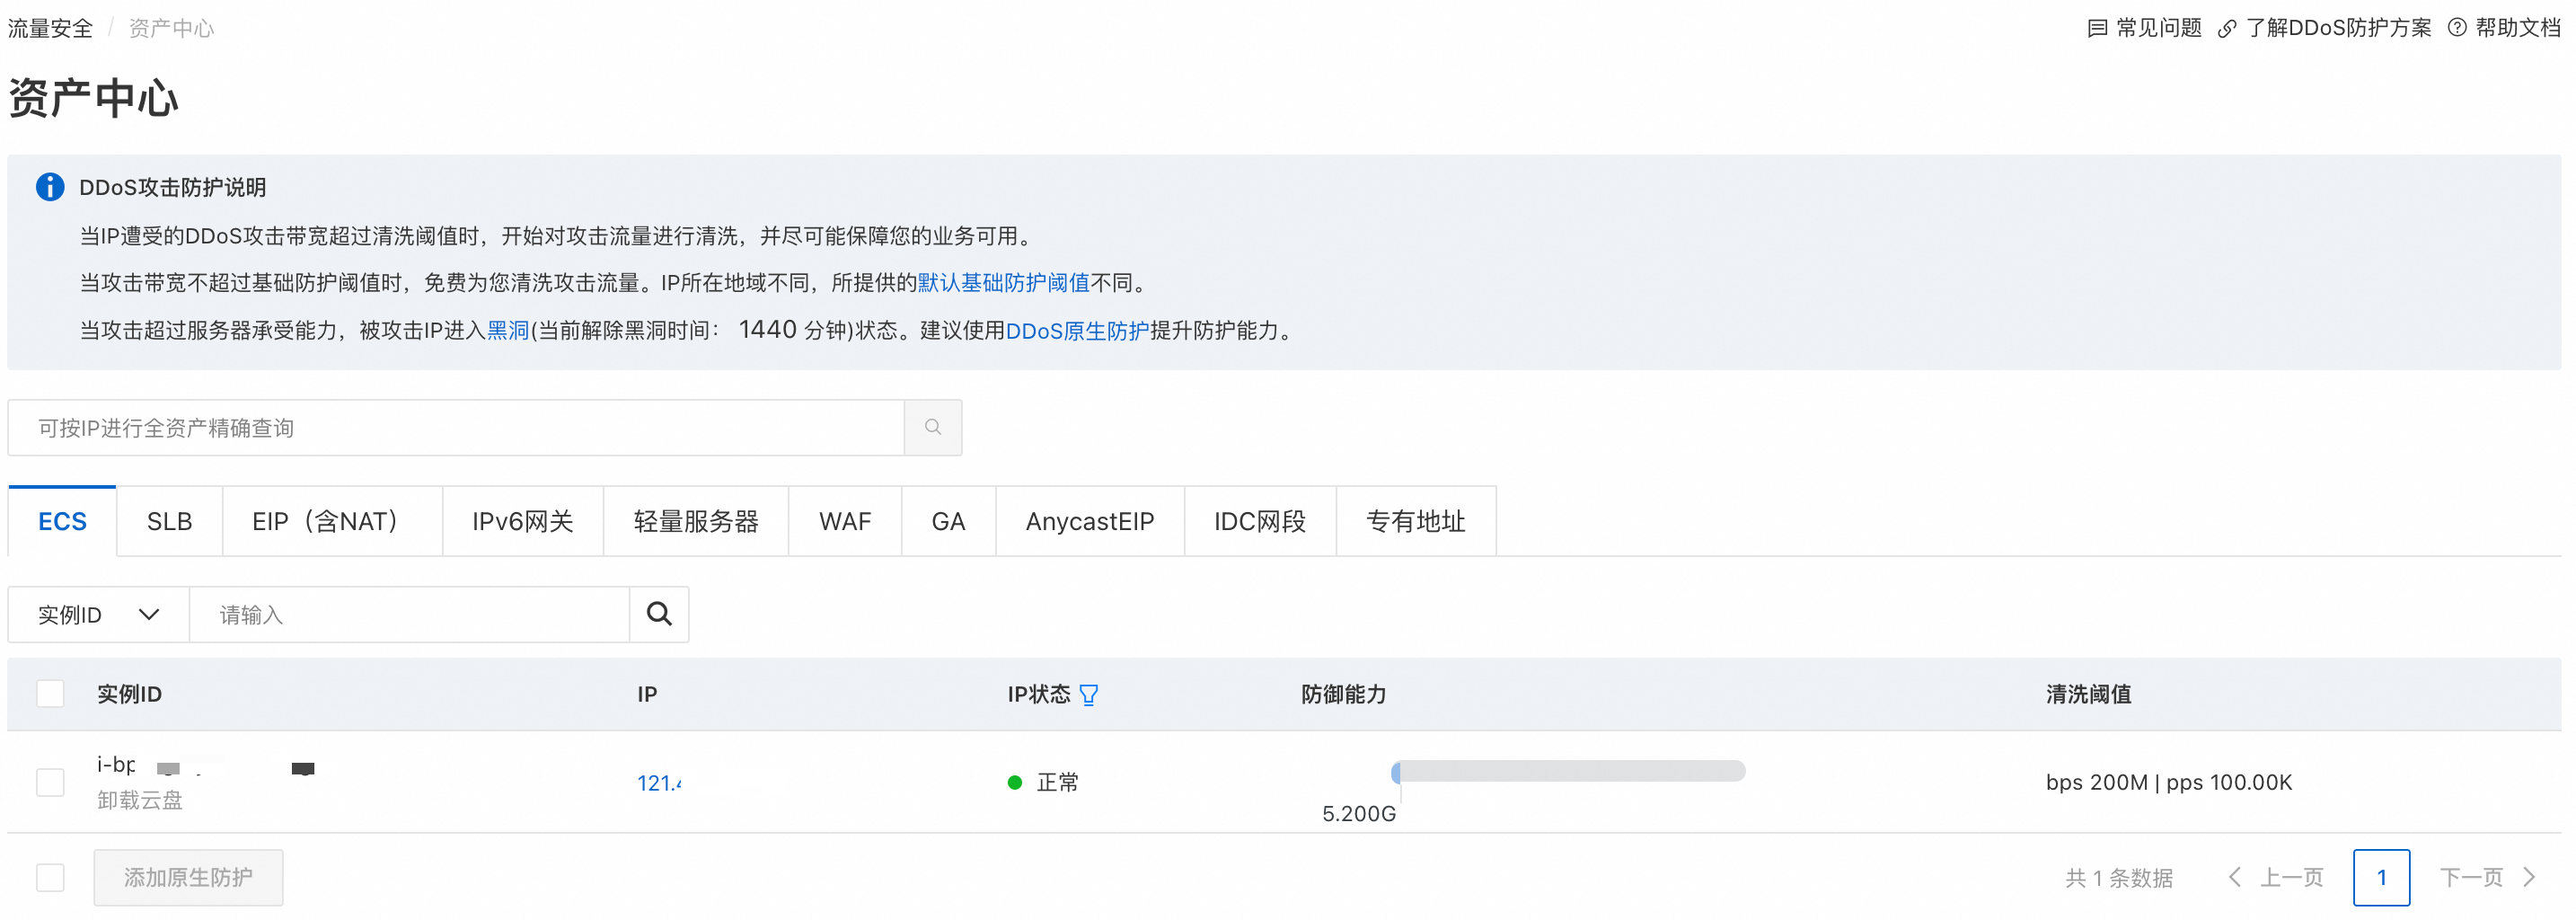Viewport: 2576px width, 920px height.
Task: Open the IPv6网关 tab
Action: (522, 521)
